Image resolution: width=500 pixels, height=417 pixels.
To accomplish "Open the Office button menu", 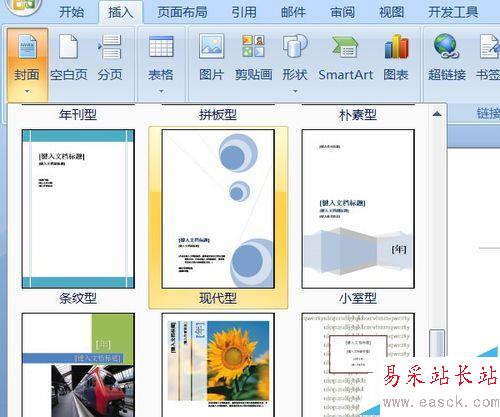I will click(x=23, y=7).
